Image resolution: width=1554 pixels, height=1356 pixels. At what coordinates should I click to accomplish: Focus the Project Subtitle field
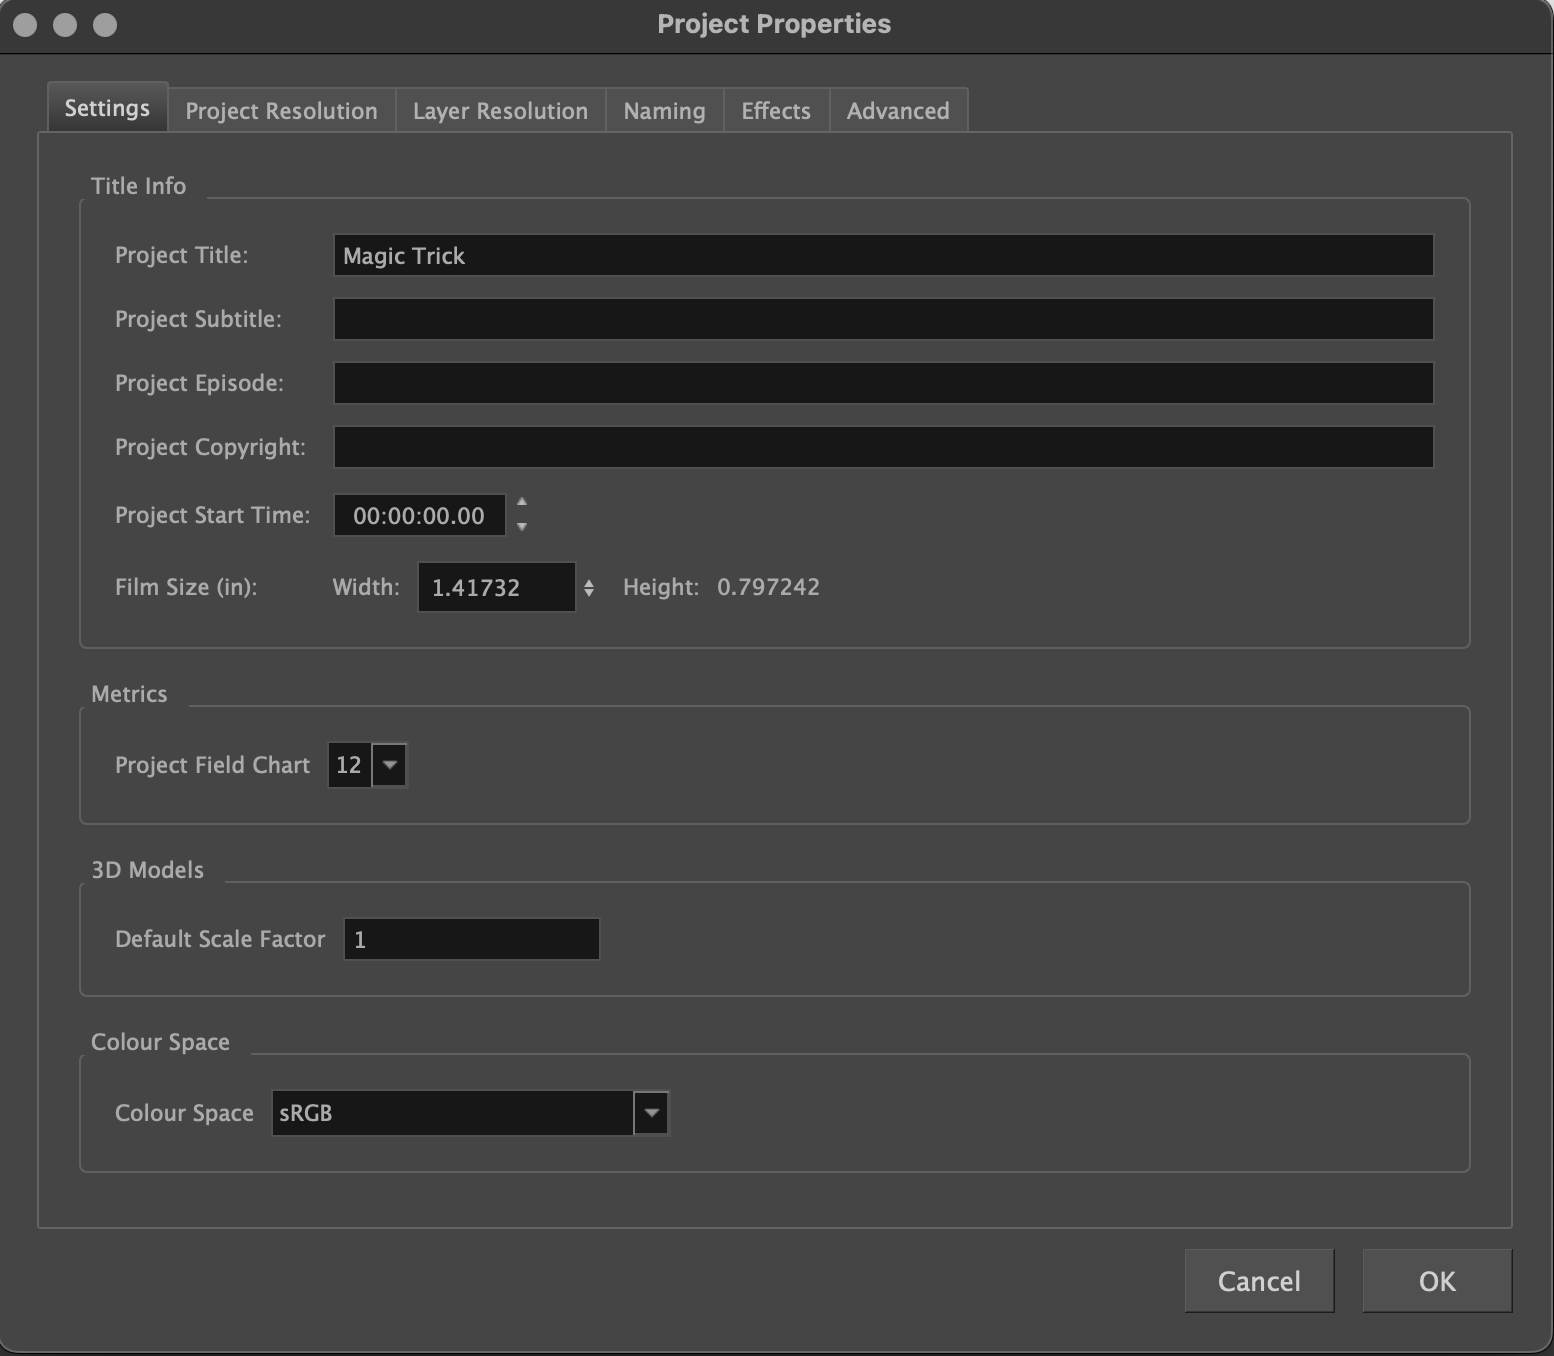(x=882, y=320)
